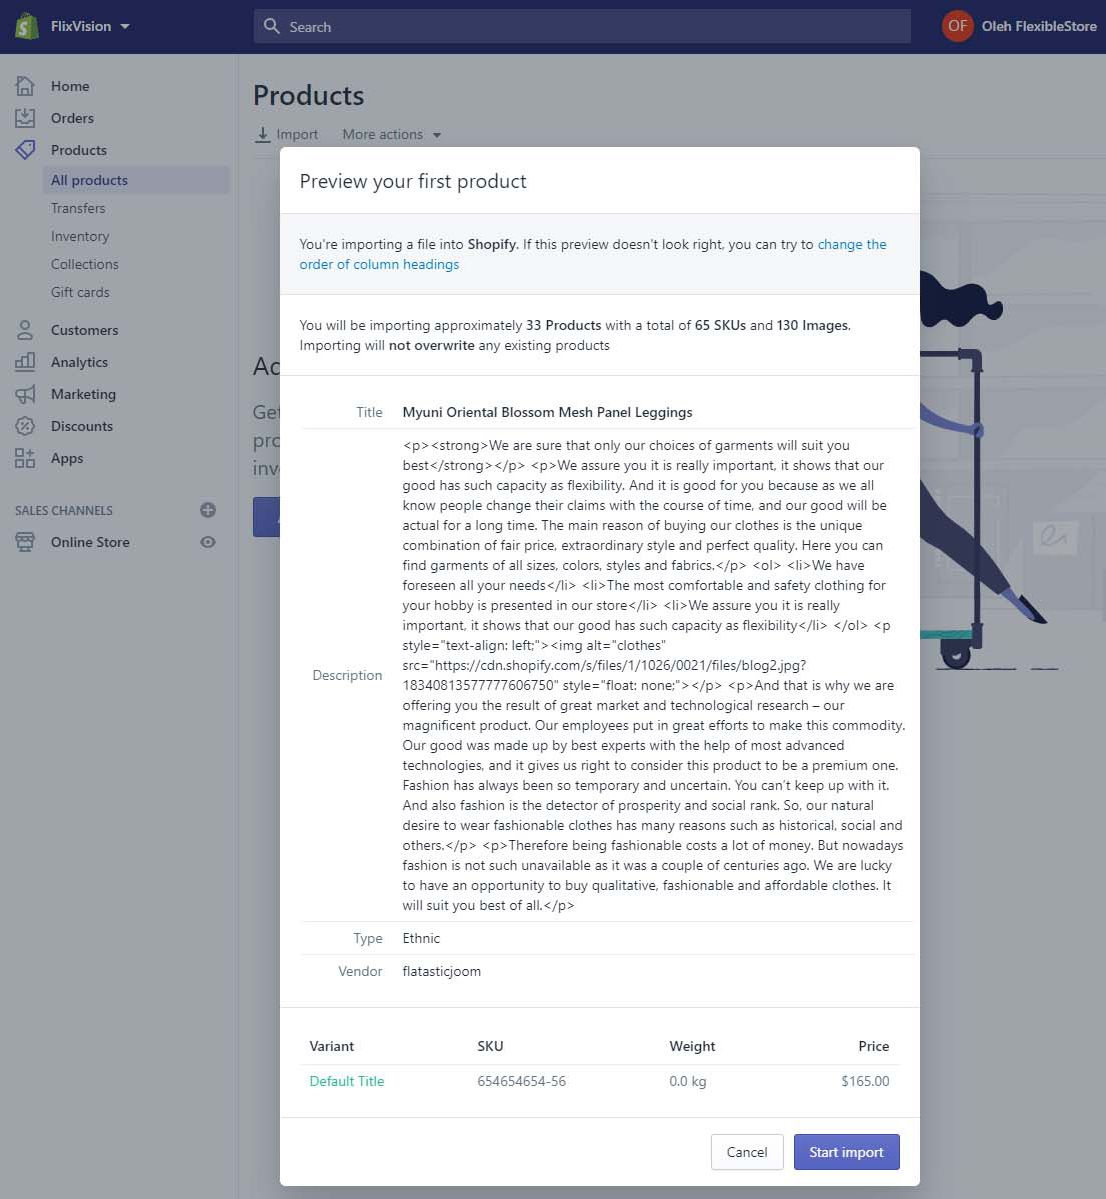
Task: Open the Analytics bar chart icon
Action: pos(25,362)
